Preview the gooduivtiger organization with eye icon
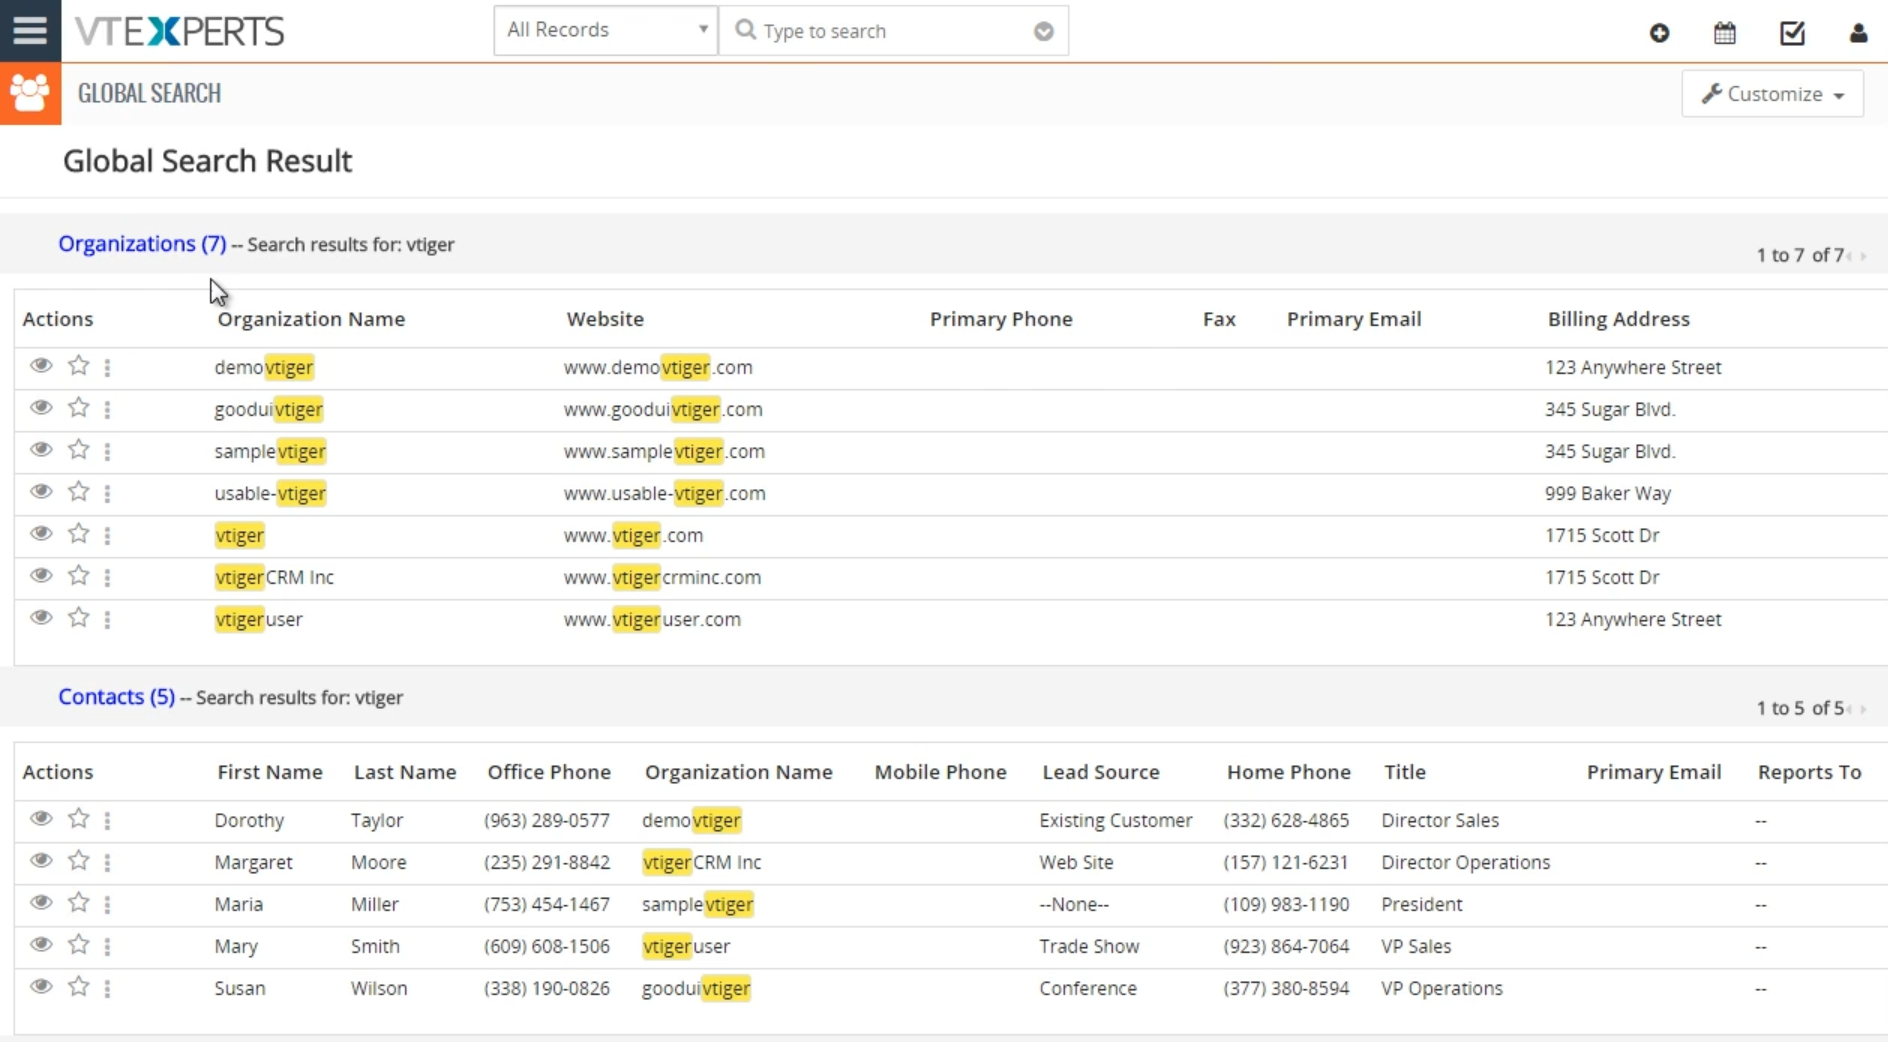1888x1042 pixels. [x=41, y=408]
